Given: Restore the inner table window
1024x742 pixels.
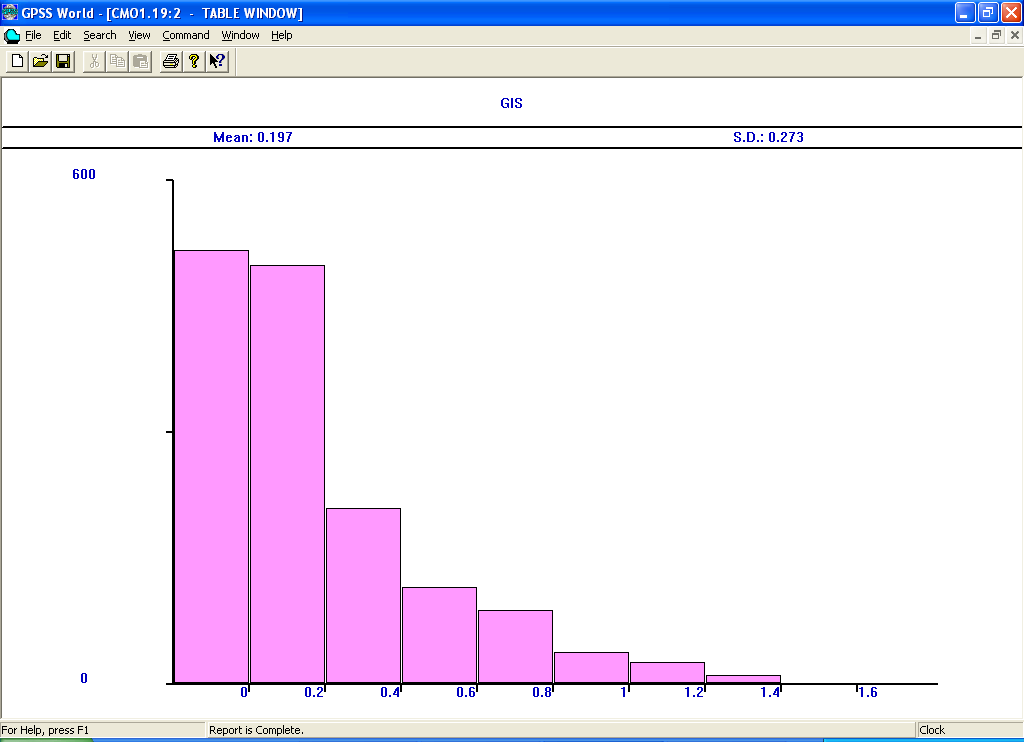Looking at the screenshot, I should coord(996,36).
